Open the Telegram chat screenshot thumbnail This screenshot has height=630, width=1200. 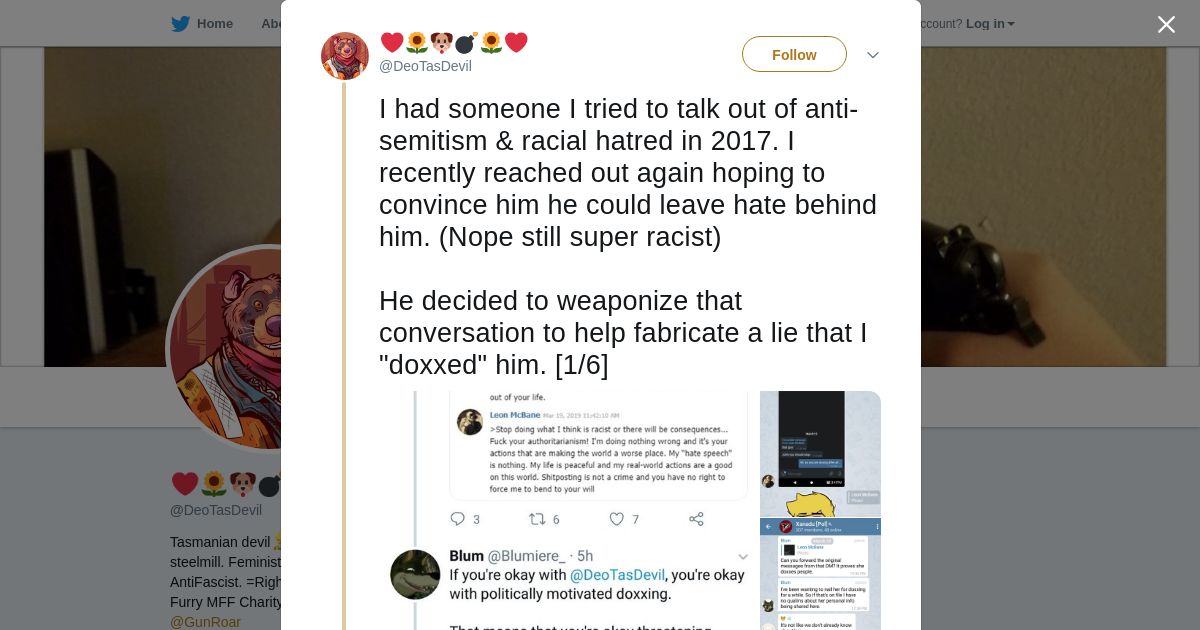point(820,574)
